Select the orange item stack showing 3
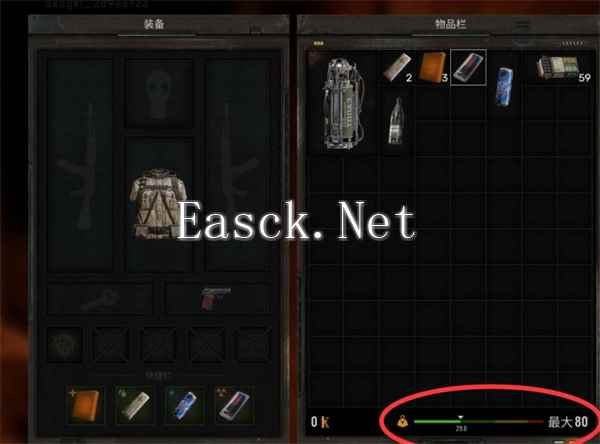 (433, 67)
